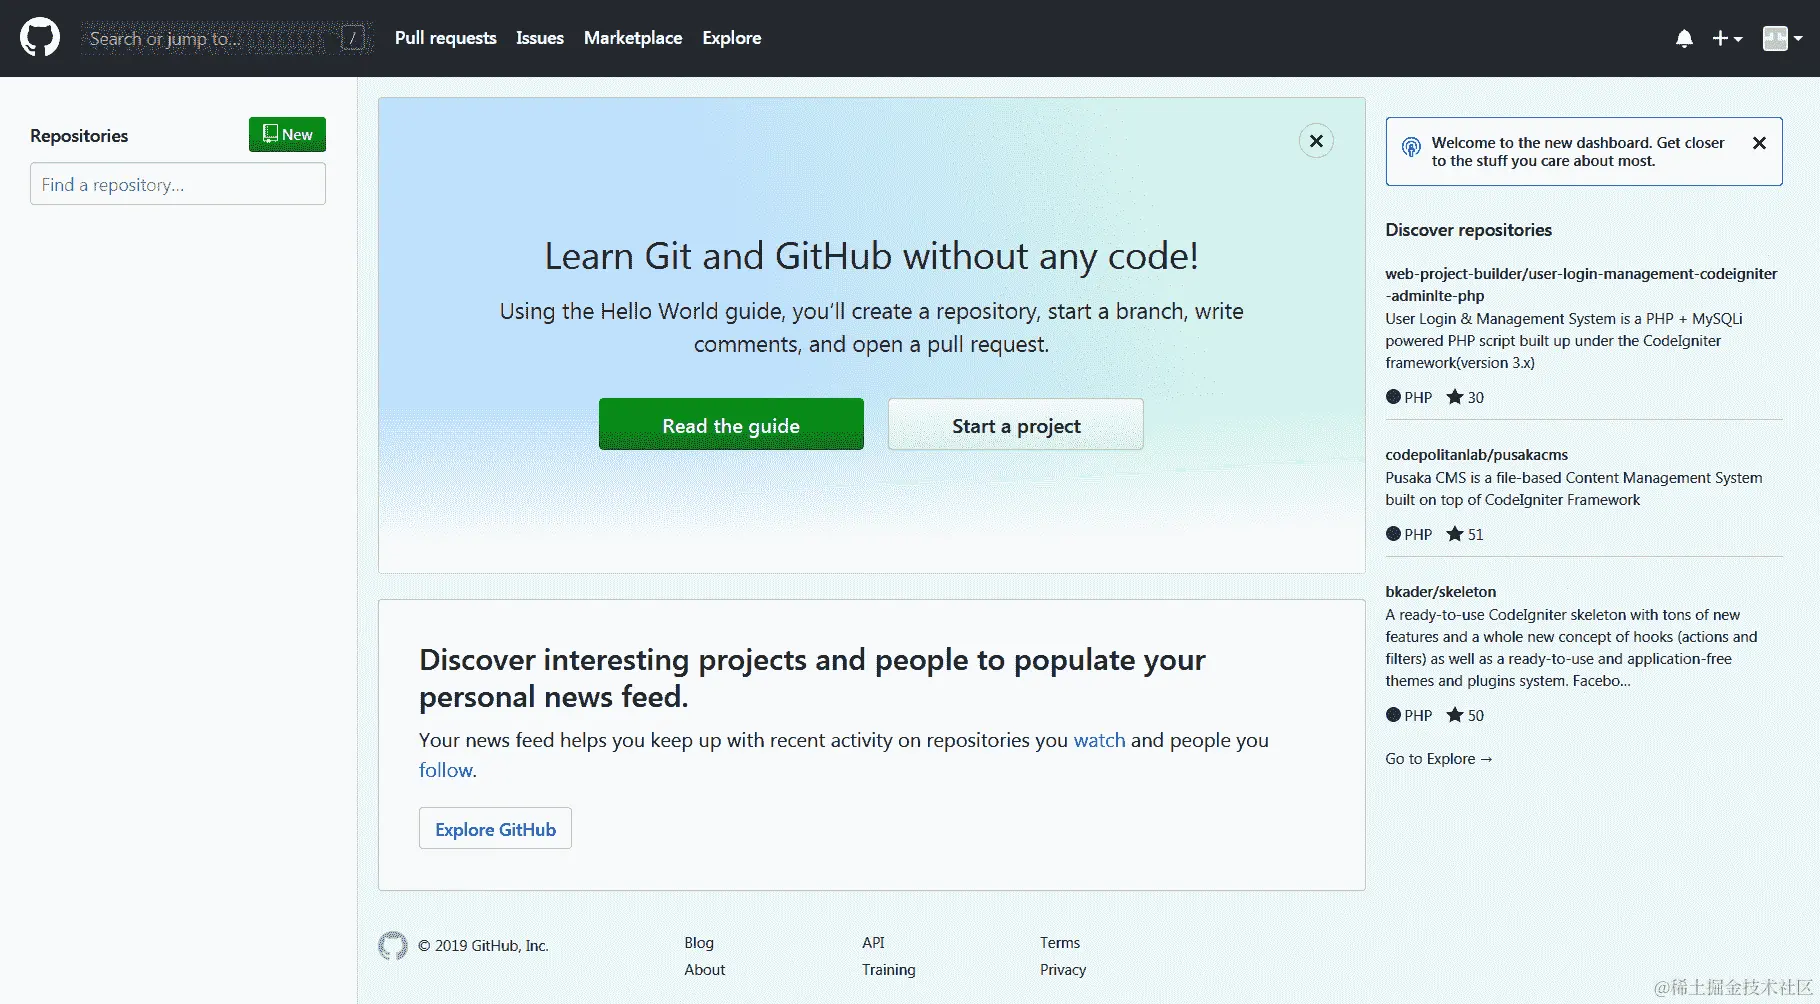Screen dimensions: 1820x1004
Task: Open the Blog footer link
Action: pos(699,943)
